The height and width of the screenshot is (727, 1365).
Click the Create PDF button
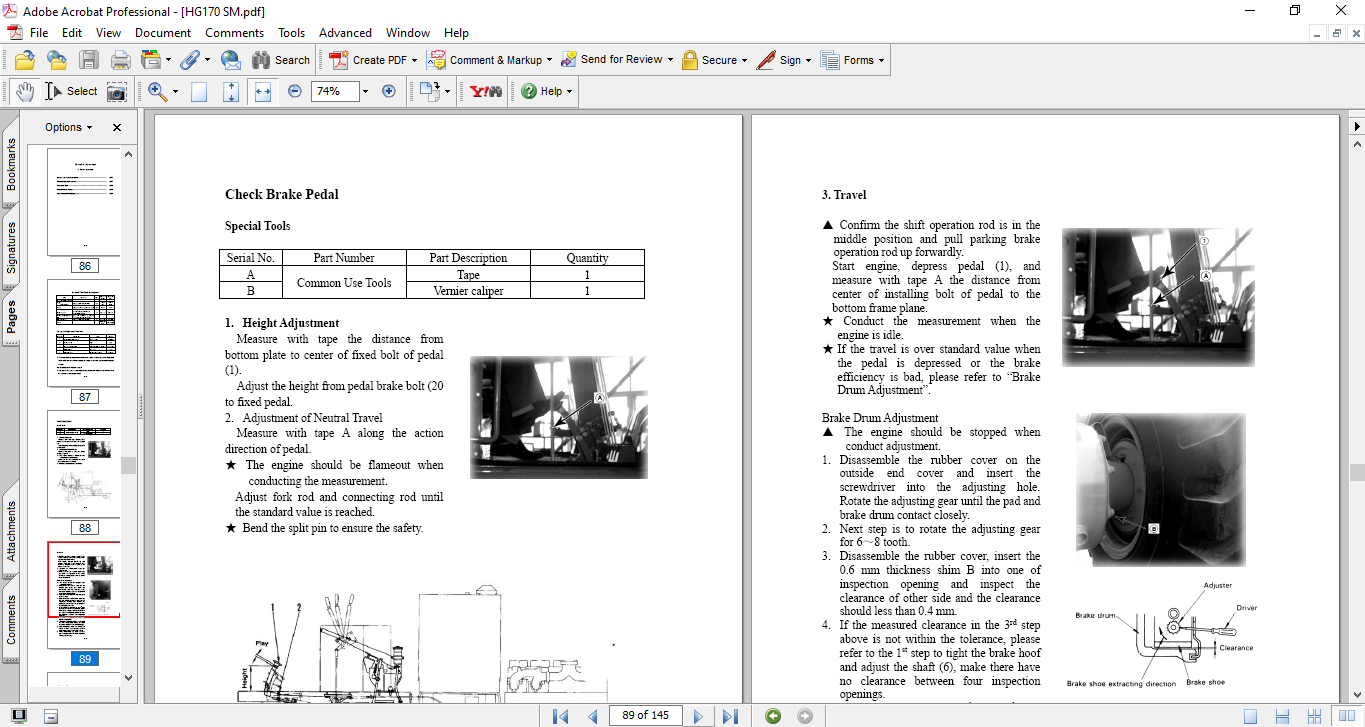369,60
